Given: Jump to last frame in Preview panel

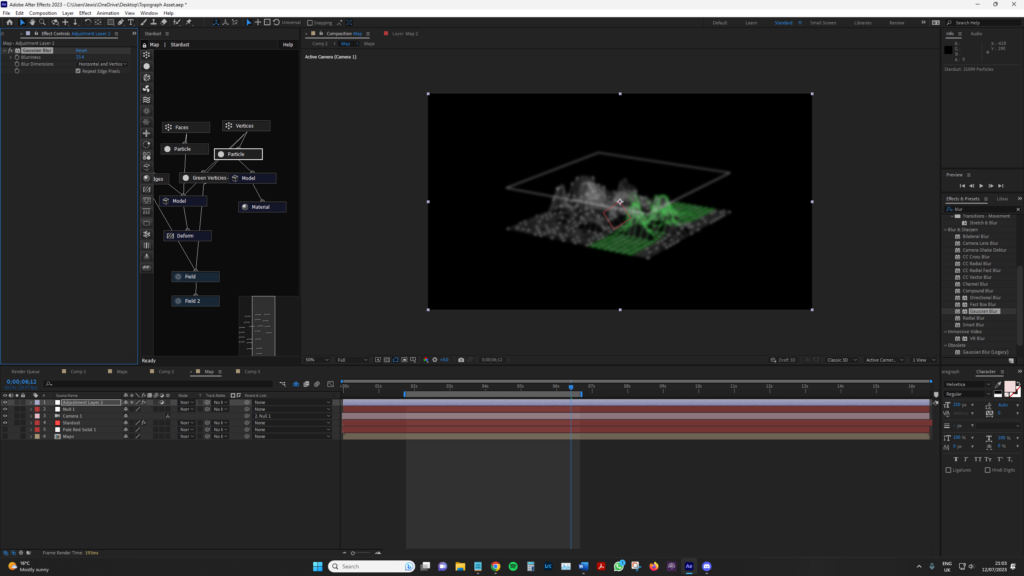Looking at the screenshot, I should point(1000,185).
